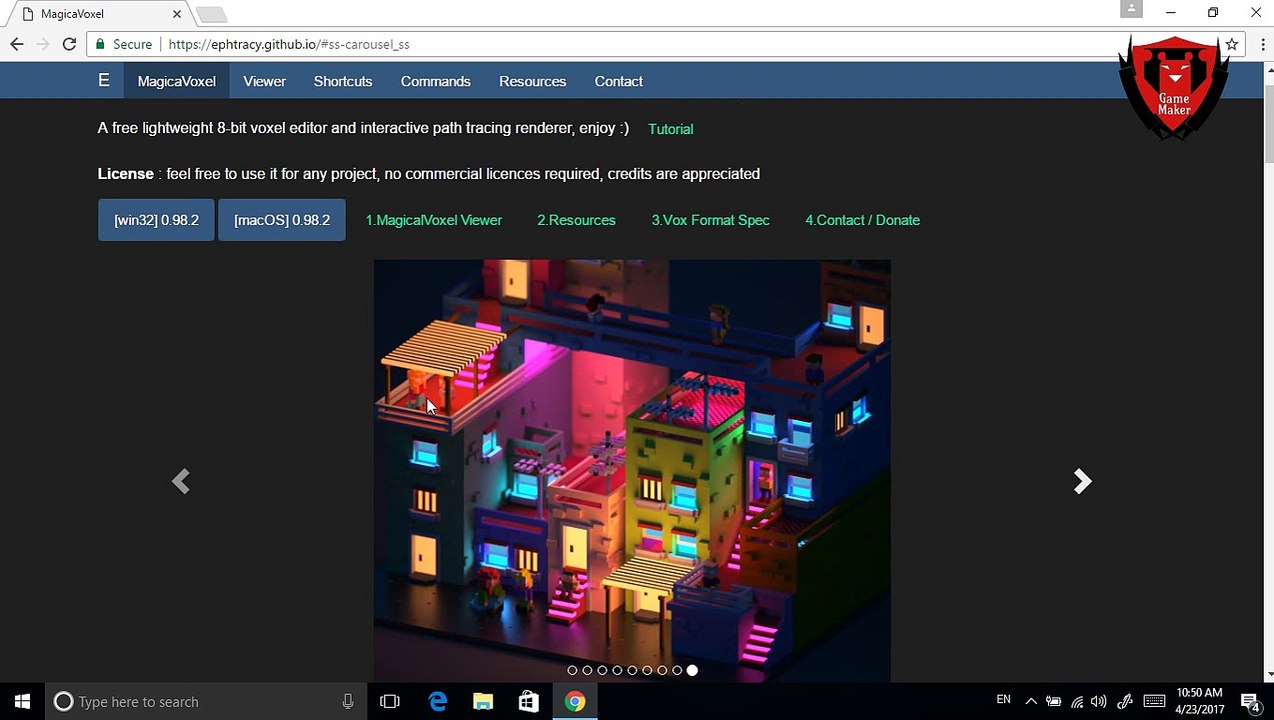The image size is (1274, 720).
Task: Go to the Commands page
Action: [435, 81]
